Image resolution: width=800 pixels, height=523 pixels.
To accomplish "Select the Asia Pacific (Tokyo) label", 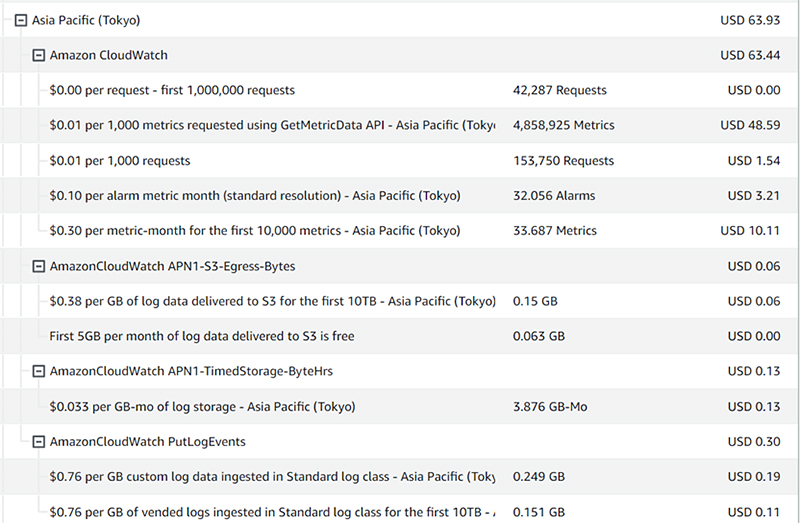I will [x=86, y=20].
